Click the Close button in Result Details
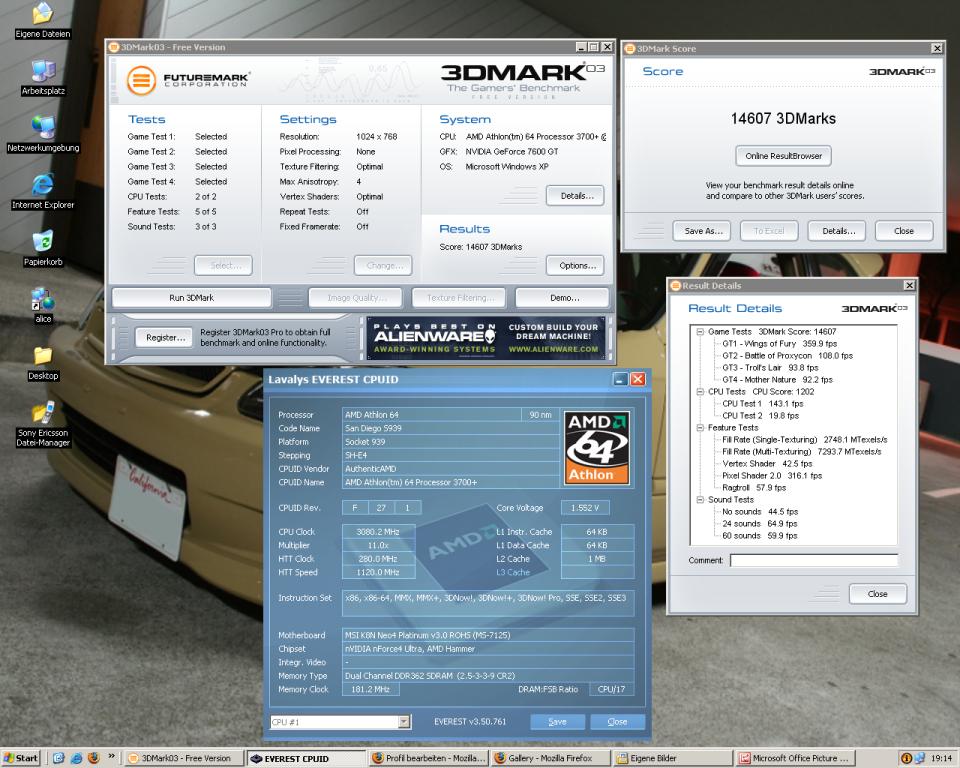Image resolution: width=960 pixels, height=768 pixels. (x=877, y=593)
